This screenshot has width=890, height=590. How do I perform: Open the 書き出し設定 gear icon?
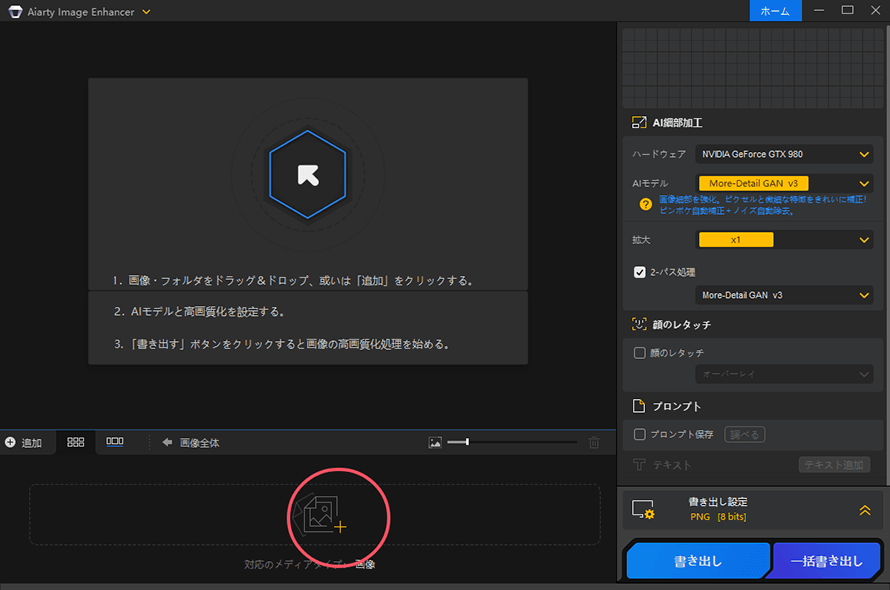pos(646,509)
